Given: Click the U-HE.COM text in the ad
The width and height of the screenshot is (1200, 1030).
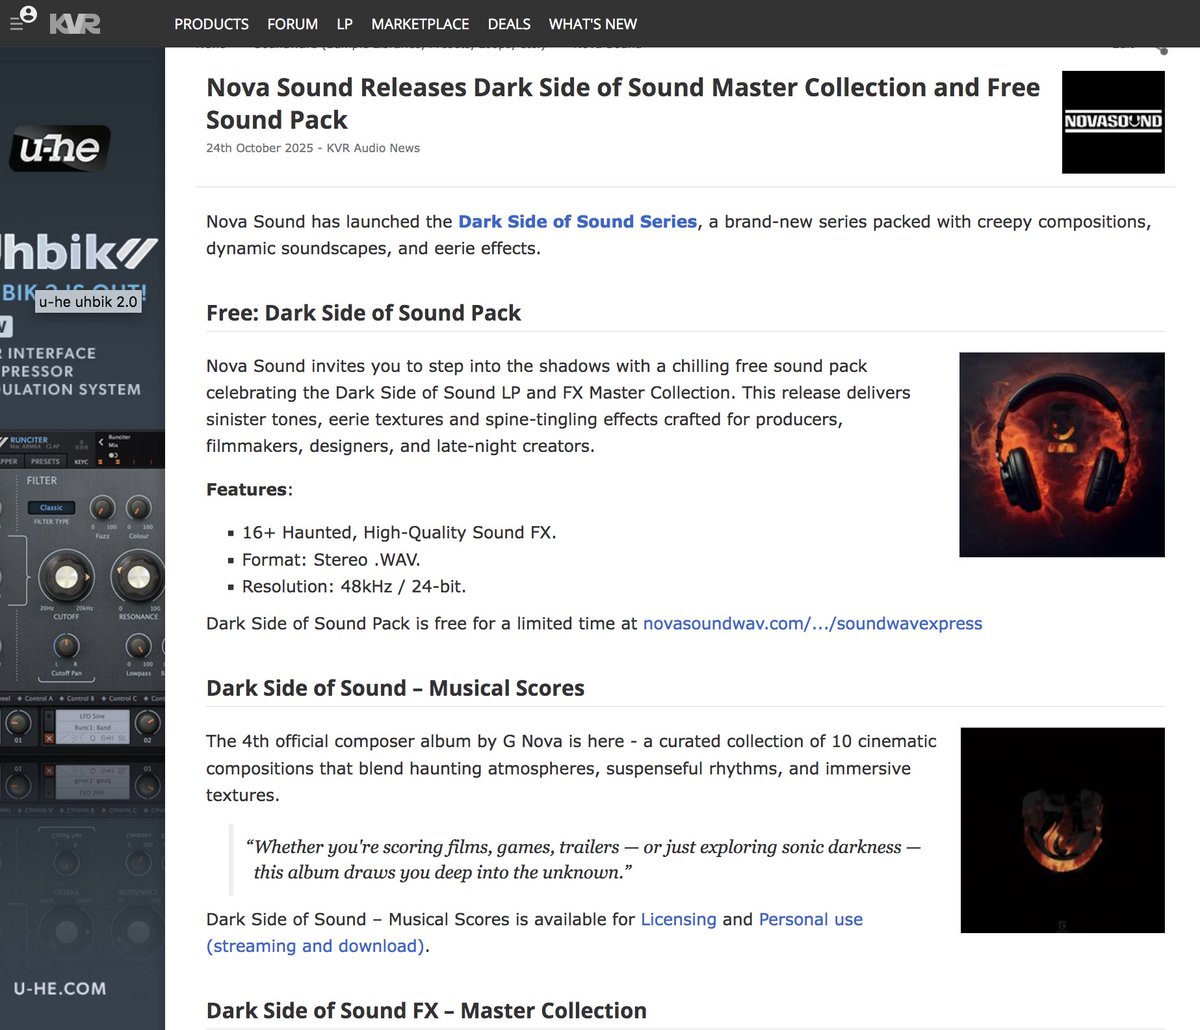Looking at the screenshot, I should pos(60,988).
